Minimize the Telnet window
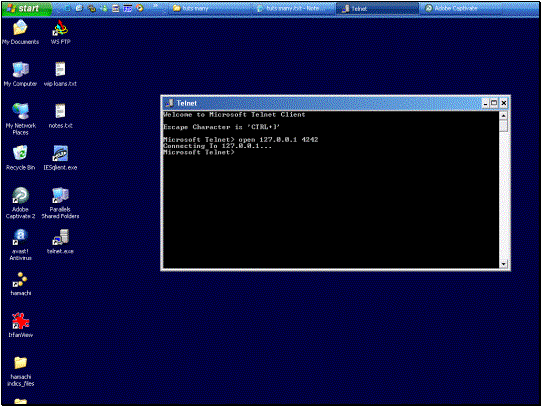Screen dimensions: 541x406 click(485, 103)
